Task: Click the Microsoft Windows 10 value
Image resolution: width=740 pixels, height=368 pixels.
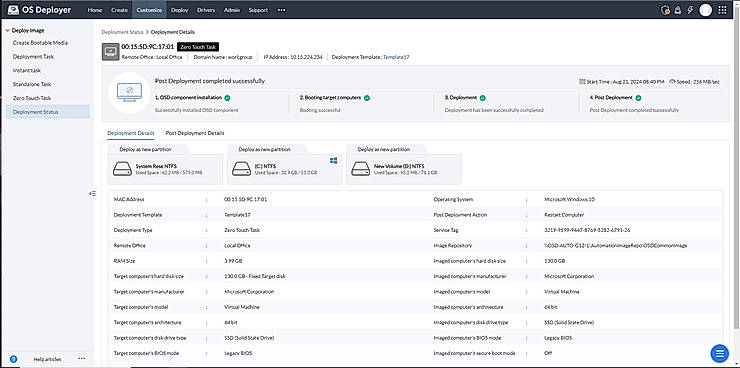Action: [569, 200]
